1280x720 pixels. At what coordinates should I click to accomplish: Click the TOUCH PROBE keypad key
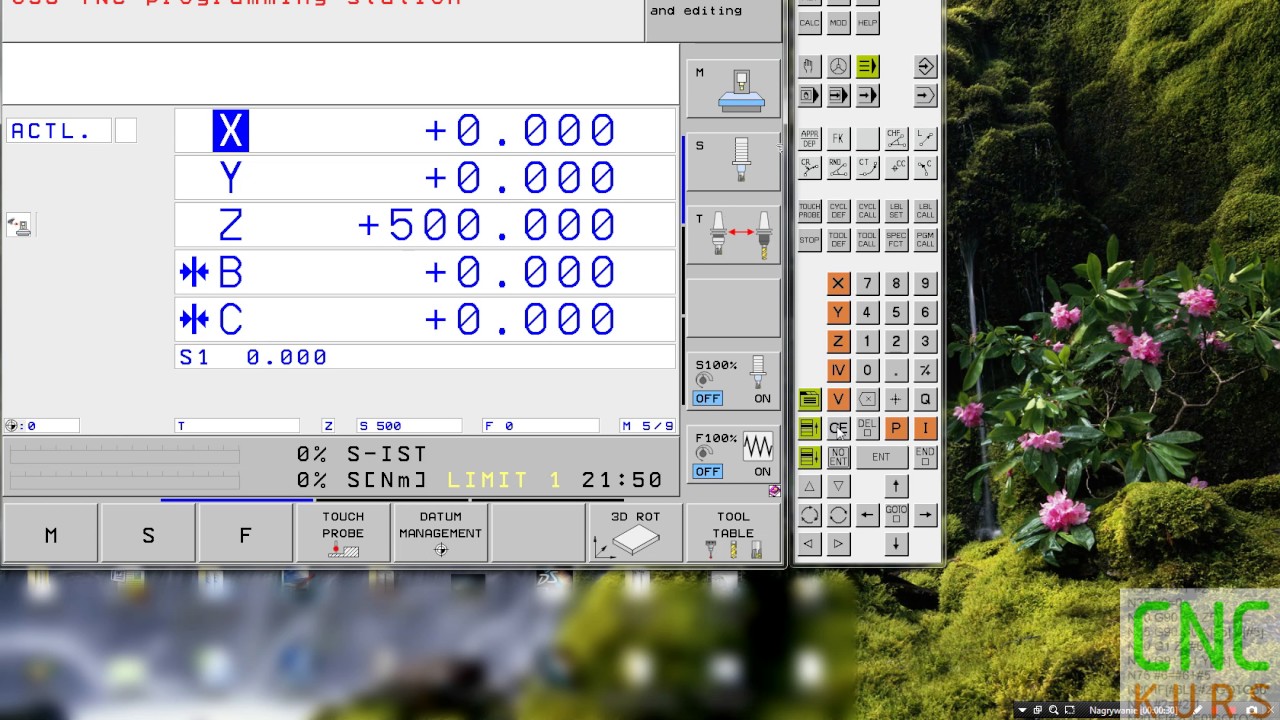809,211
